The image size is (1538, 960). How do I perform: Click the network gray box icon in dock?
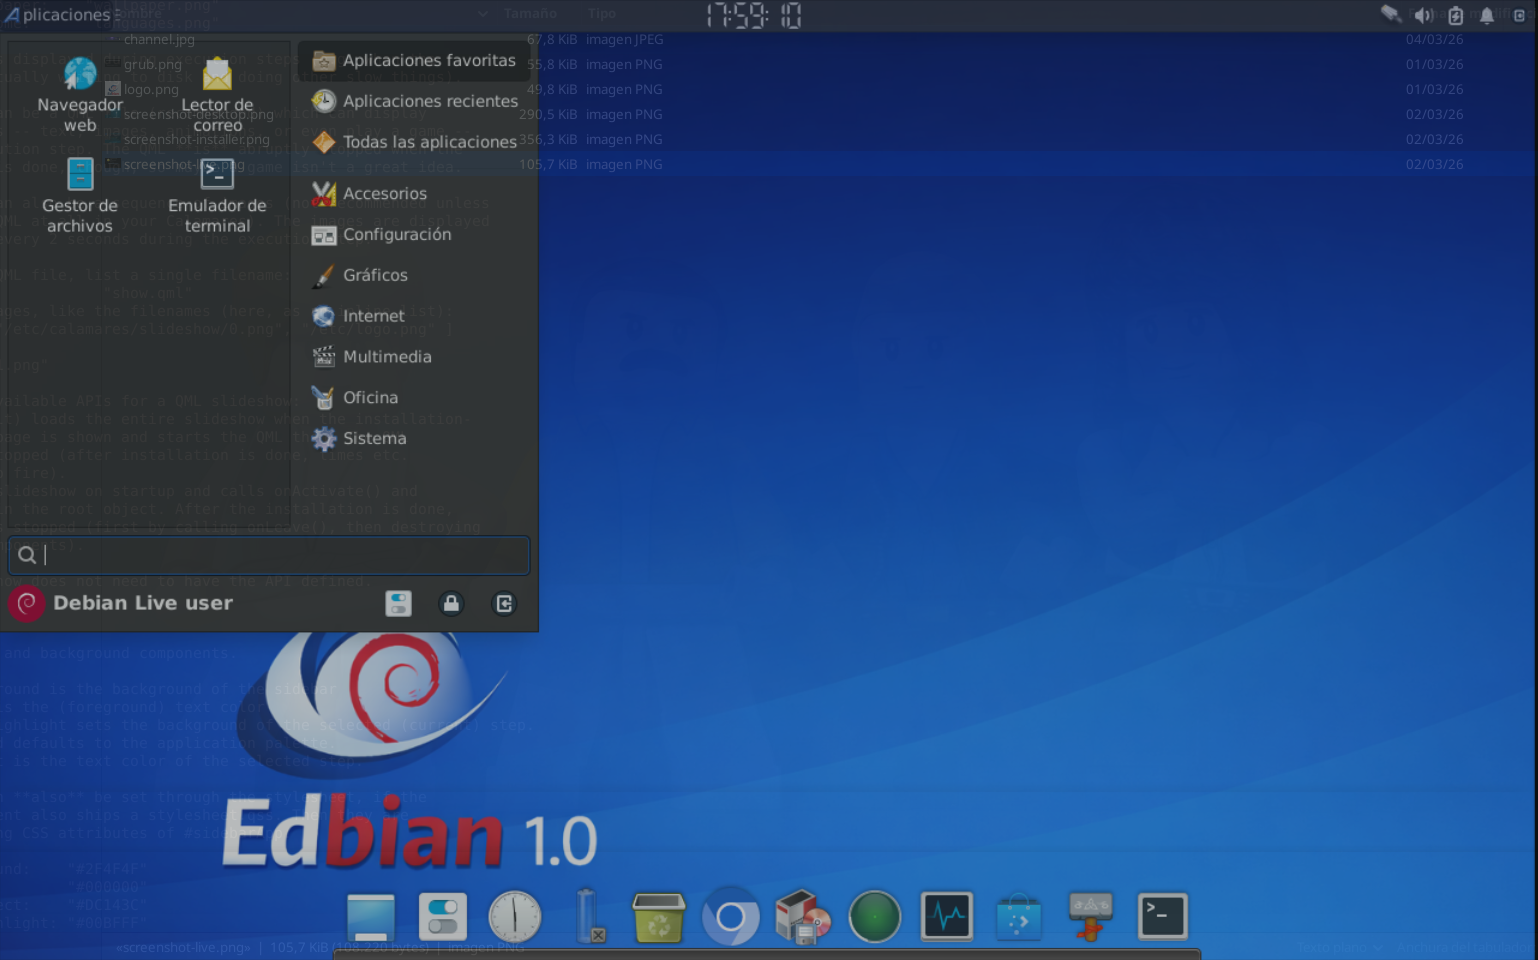1091,917
